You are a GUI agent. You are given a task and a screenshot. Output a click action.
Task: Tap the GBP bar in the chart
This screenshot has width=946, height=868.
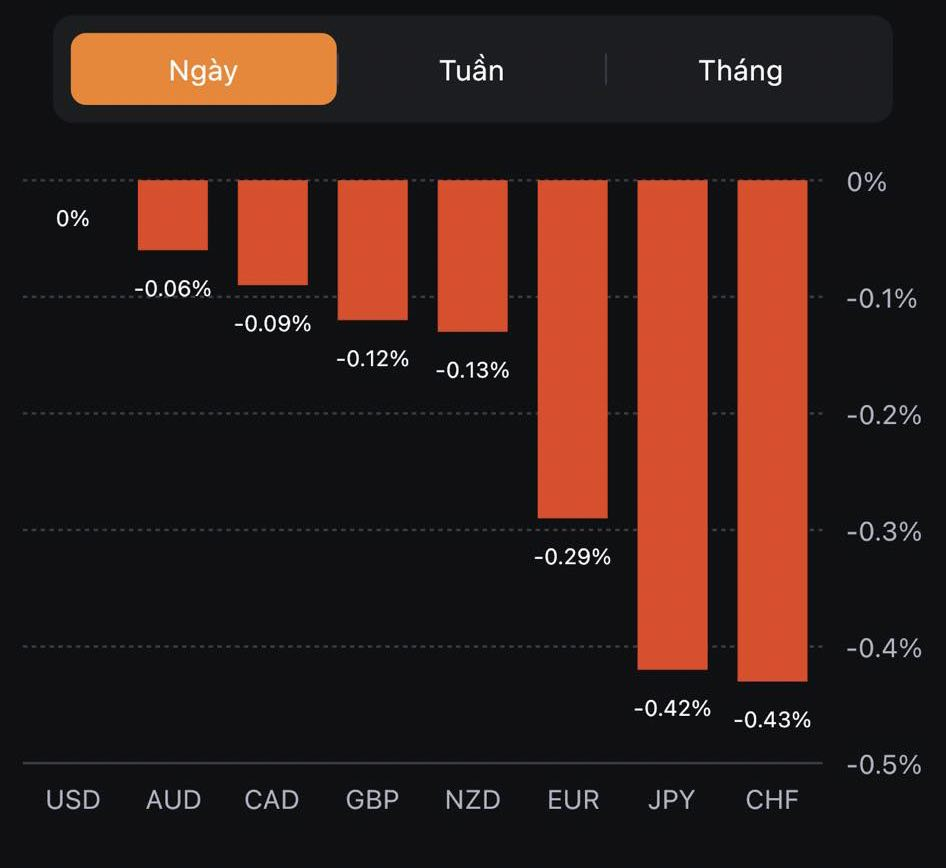(373, 250)
